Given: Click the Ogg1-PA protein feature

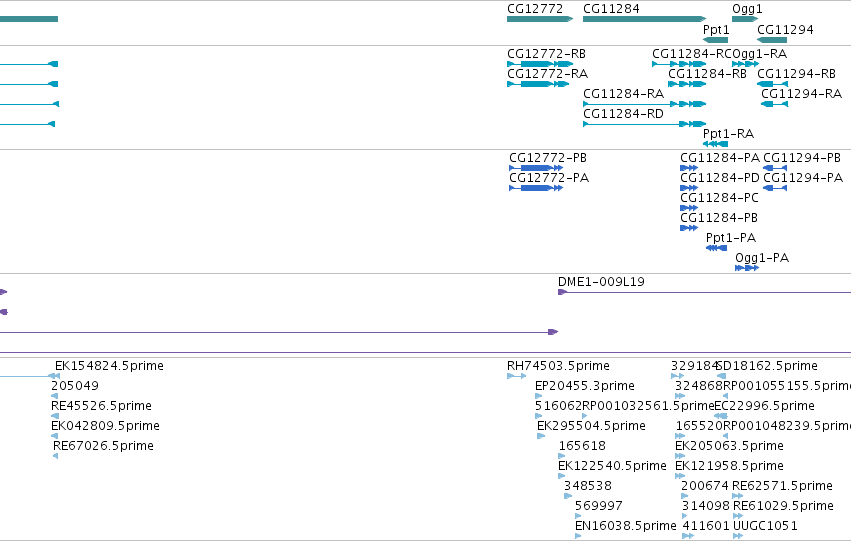Looking at the screenshot, I should click(747, 268).
